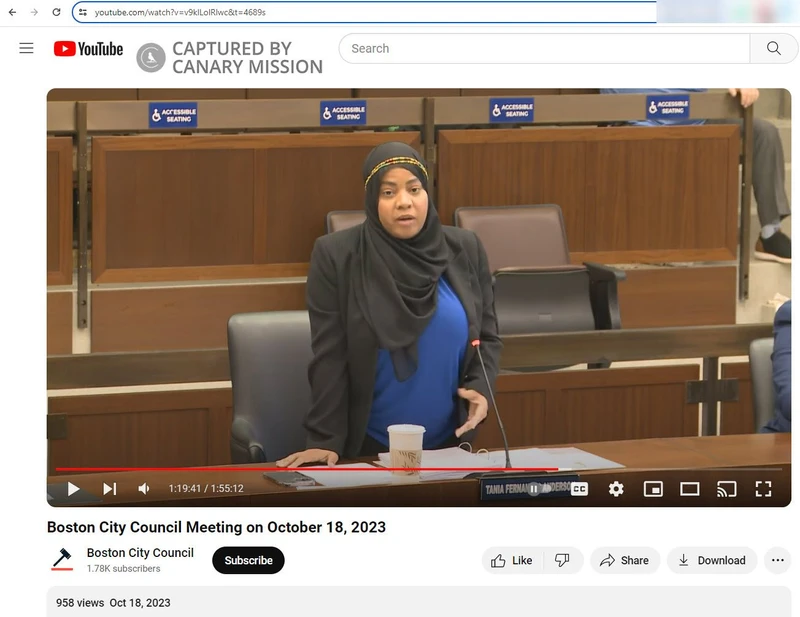Viewport: 800px width, 617px height.
Task: Open the Boston City Council channel name
Action: [x=140, y=553]
